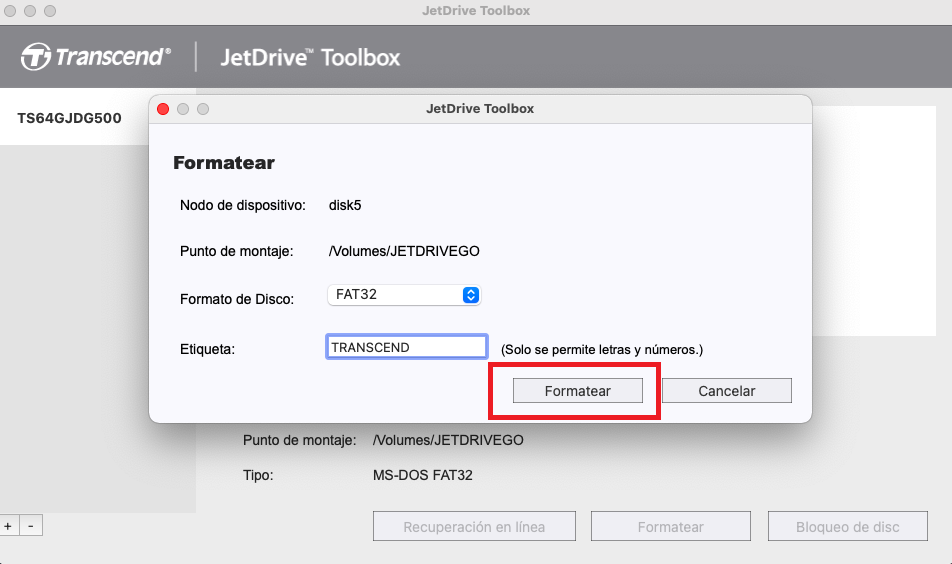This screenshot has height=564, width=952.
Task: Click the Nodo de dispositivo label
Action: (243, 205)
